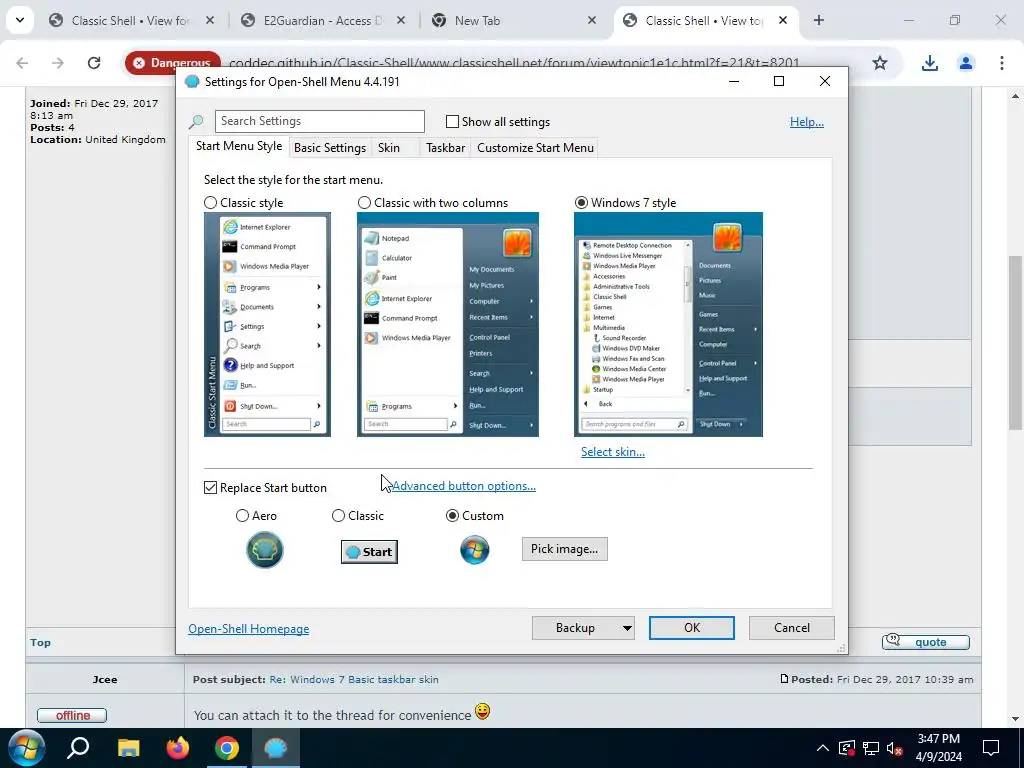Close the E2Guardian browser tab
Viewport: 1024px width, 768px height.
pos(401,21)
